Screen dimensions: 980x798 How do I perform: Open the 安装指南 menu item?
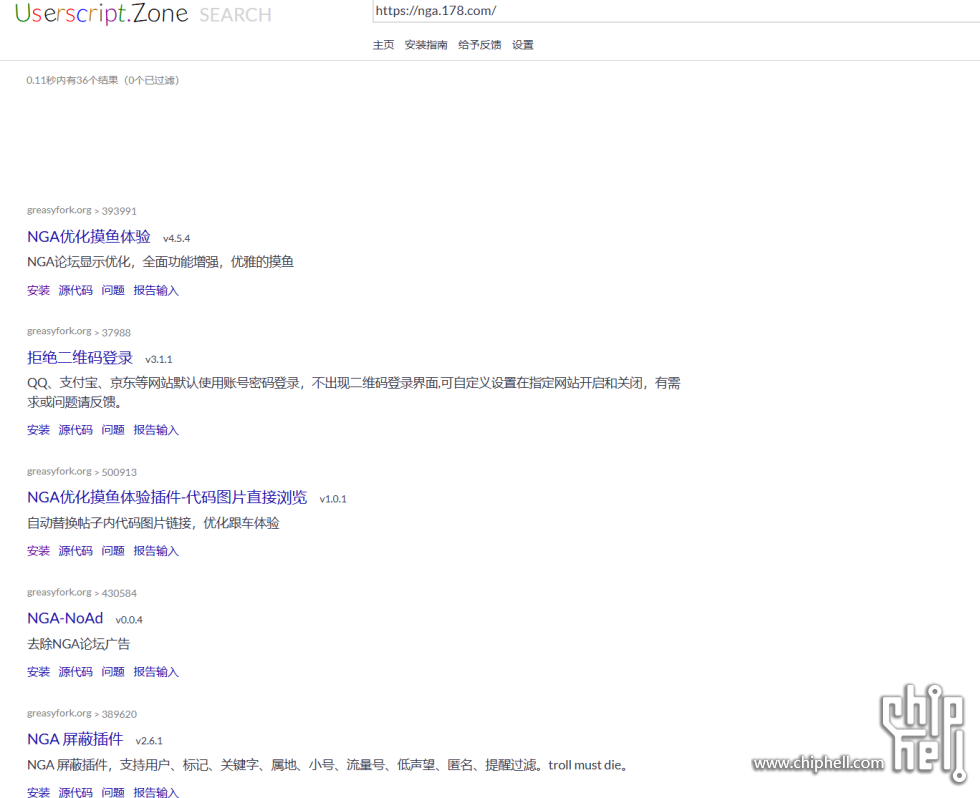[x=426, y=45]
